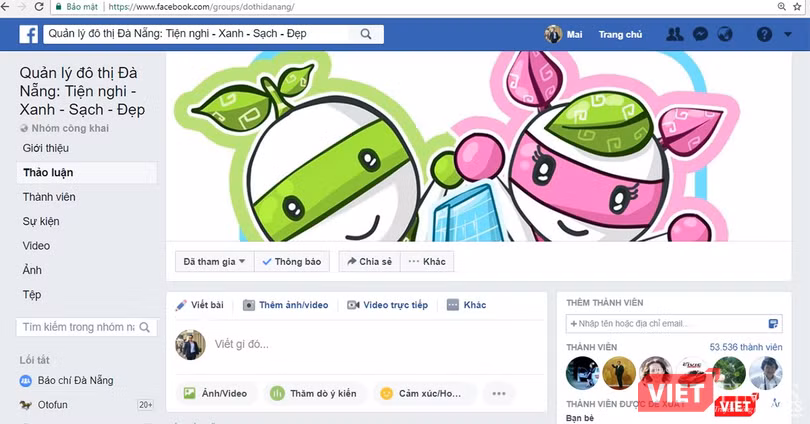Click the Cảm xúc/Ho... feeling button
This screenshot has height=424, width=810.
click(424, 394)
